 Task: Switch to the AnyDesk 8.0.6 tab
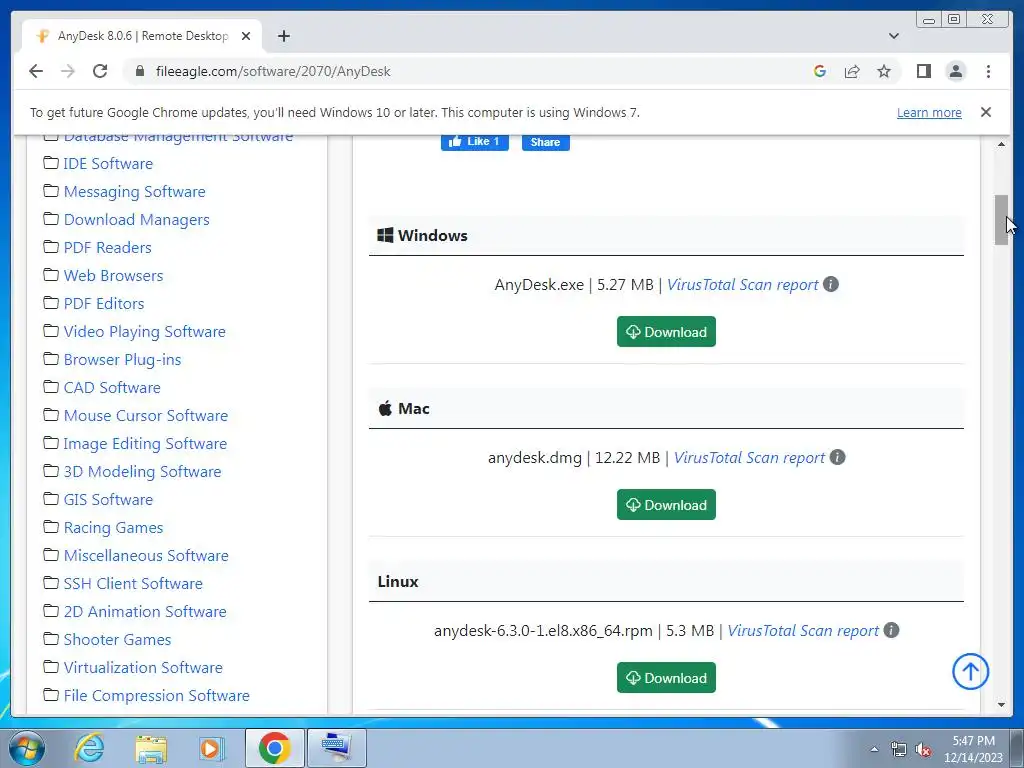pos(142,36)
